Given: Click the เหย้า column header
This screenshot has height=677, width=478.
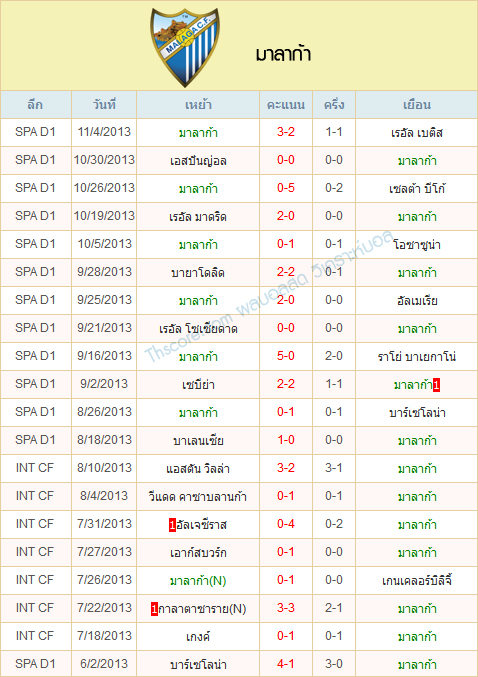Looking at the screenshot, I should click(198, 105).
